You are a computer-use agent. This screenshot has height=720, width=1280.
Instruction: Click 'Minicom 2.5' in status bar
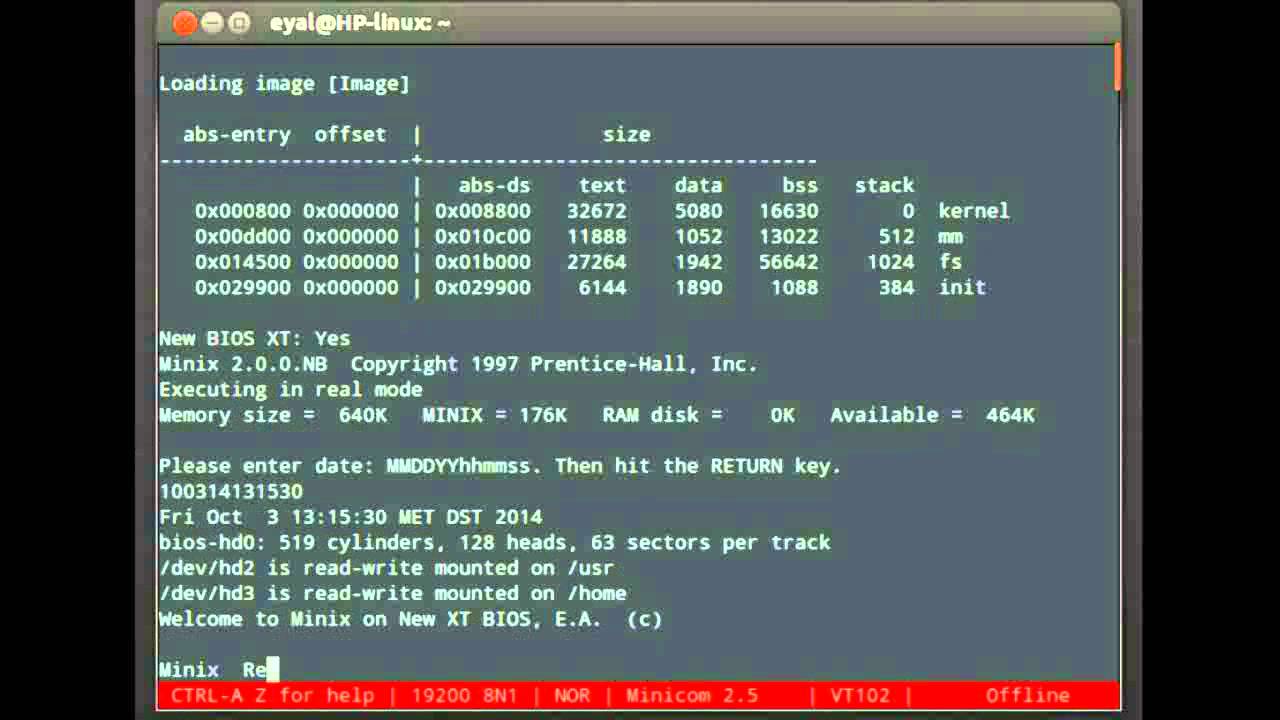click(x=692, y=695)
